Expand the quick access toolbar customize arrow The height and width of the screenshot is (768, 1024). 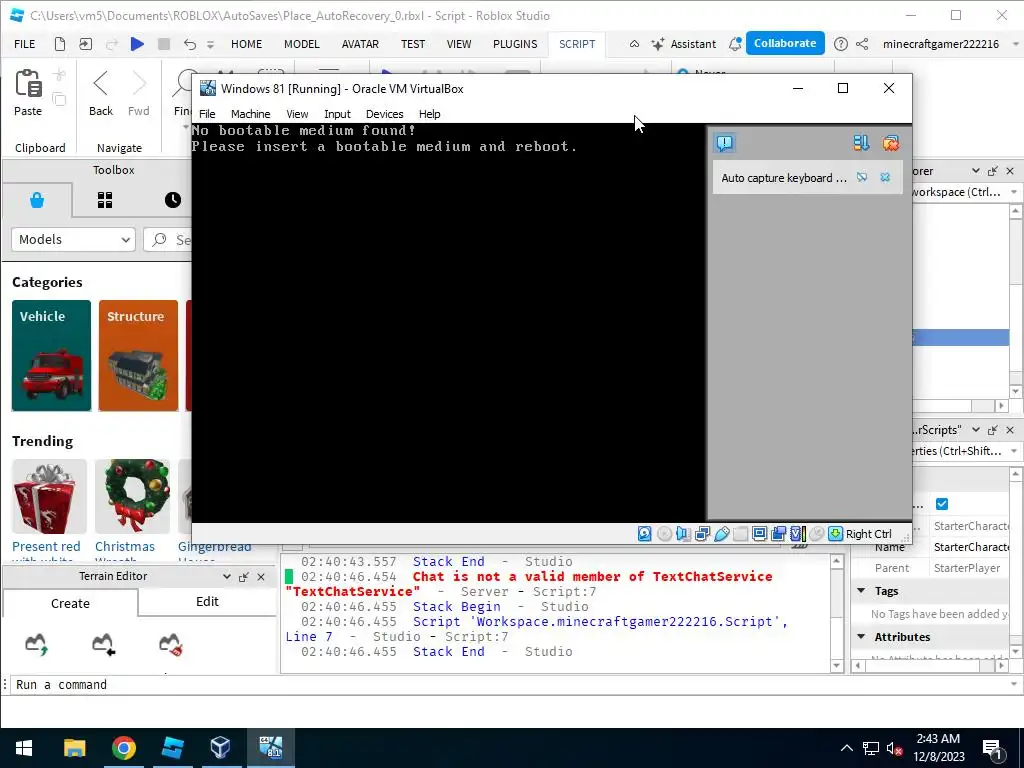210,44
